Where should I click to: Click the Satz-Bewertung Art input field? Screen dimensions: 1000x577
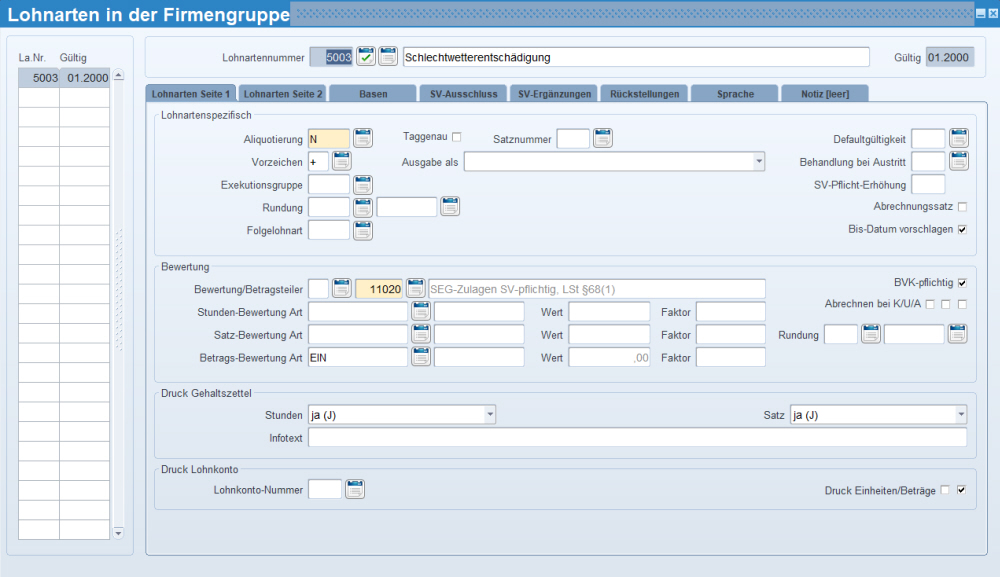click(358, 335)
